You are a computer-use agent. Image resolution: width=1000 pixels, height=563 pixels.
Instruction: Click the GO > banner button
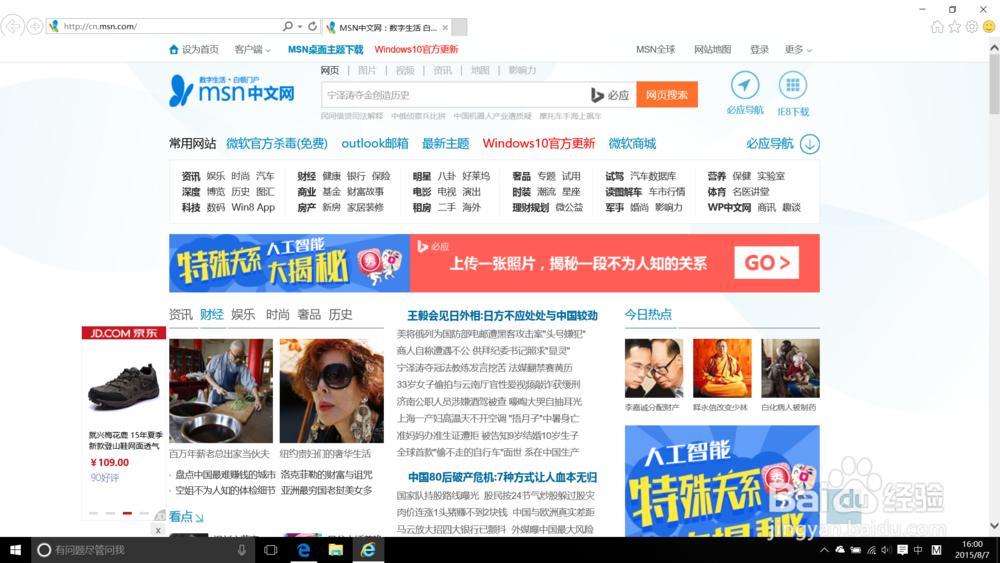coord(767,263)
